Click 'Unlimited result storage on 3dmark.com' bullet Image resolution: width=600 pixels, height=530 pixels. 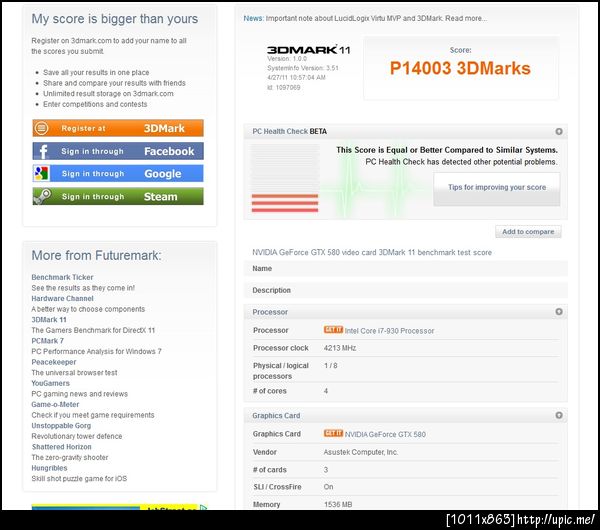click(x=108, y=94)
